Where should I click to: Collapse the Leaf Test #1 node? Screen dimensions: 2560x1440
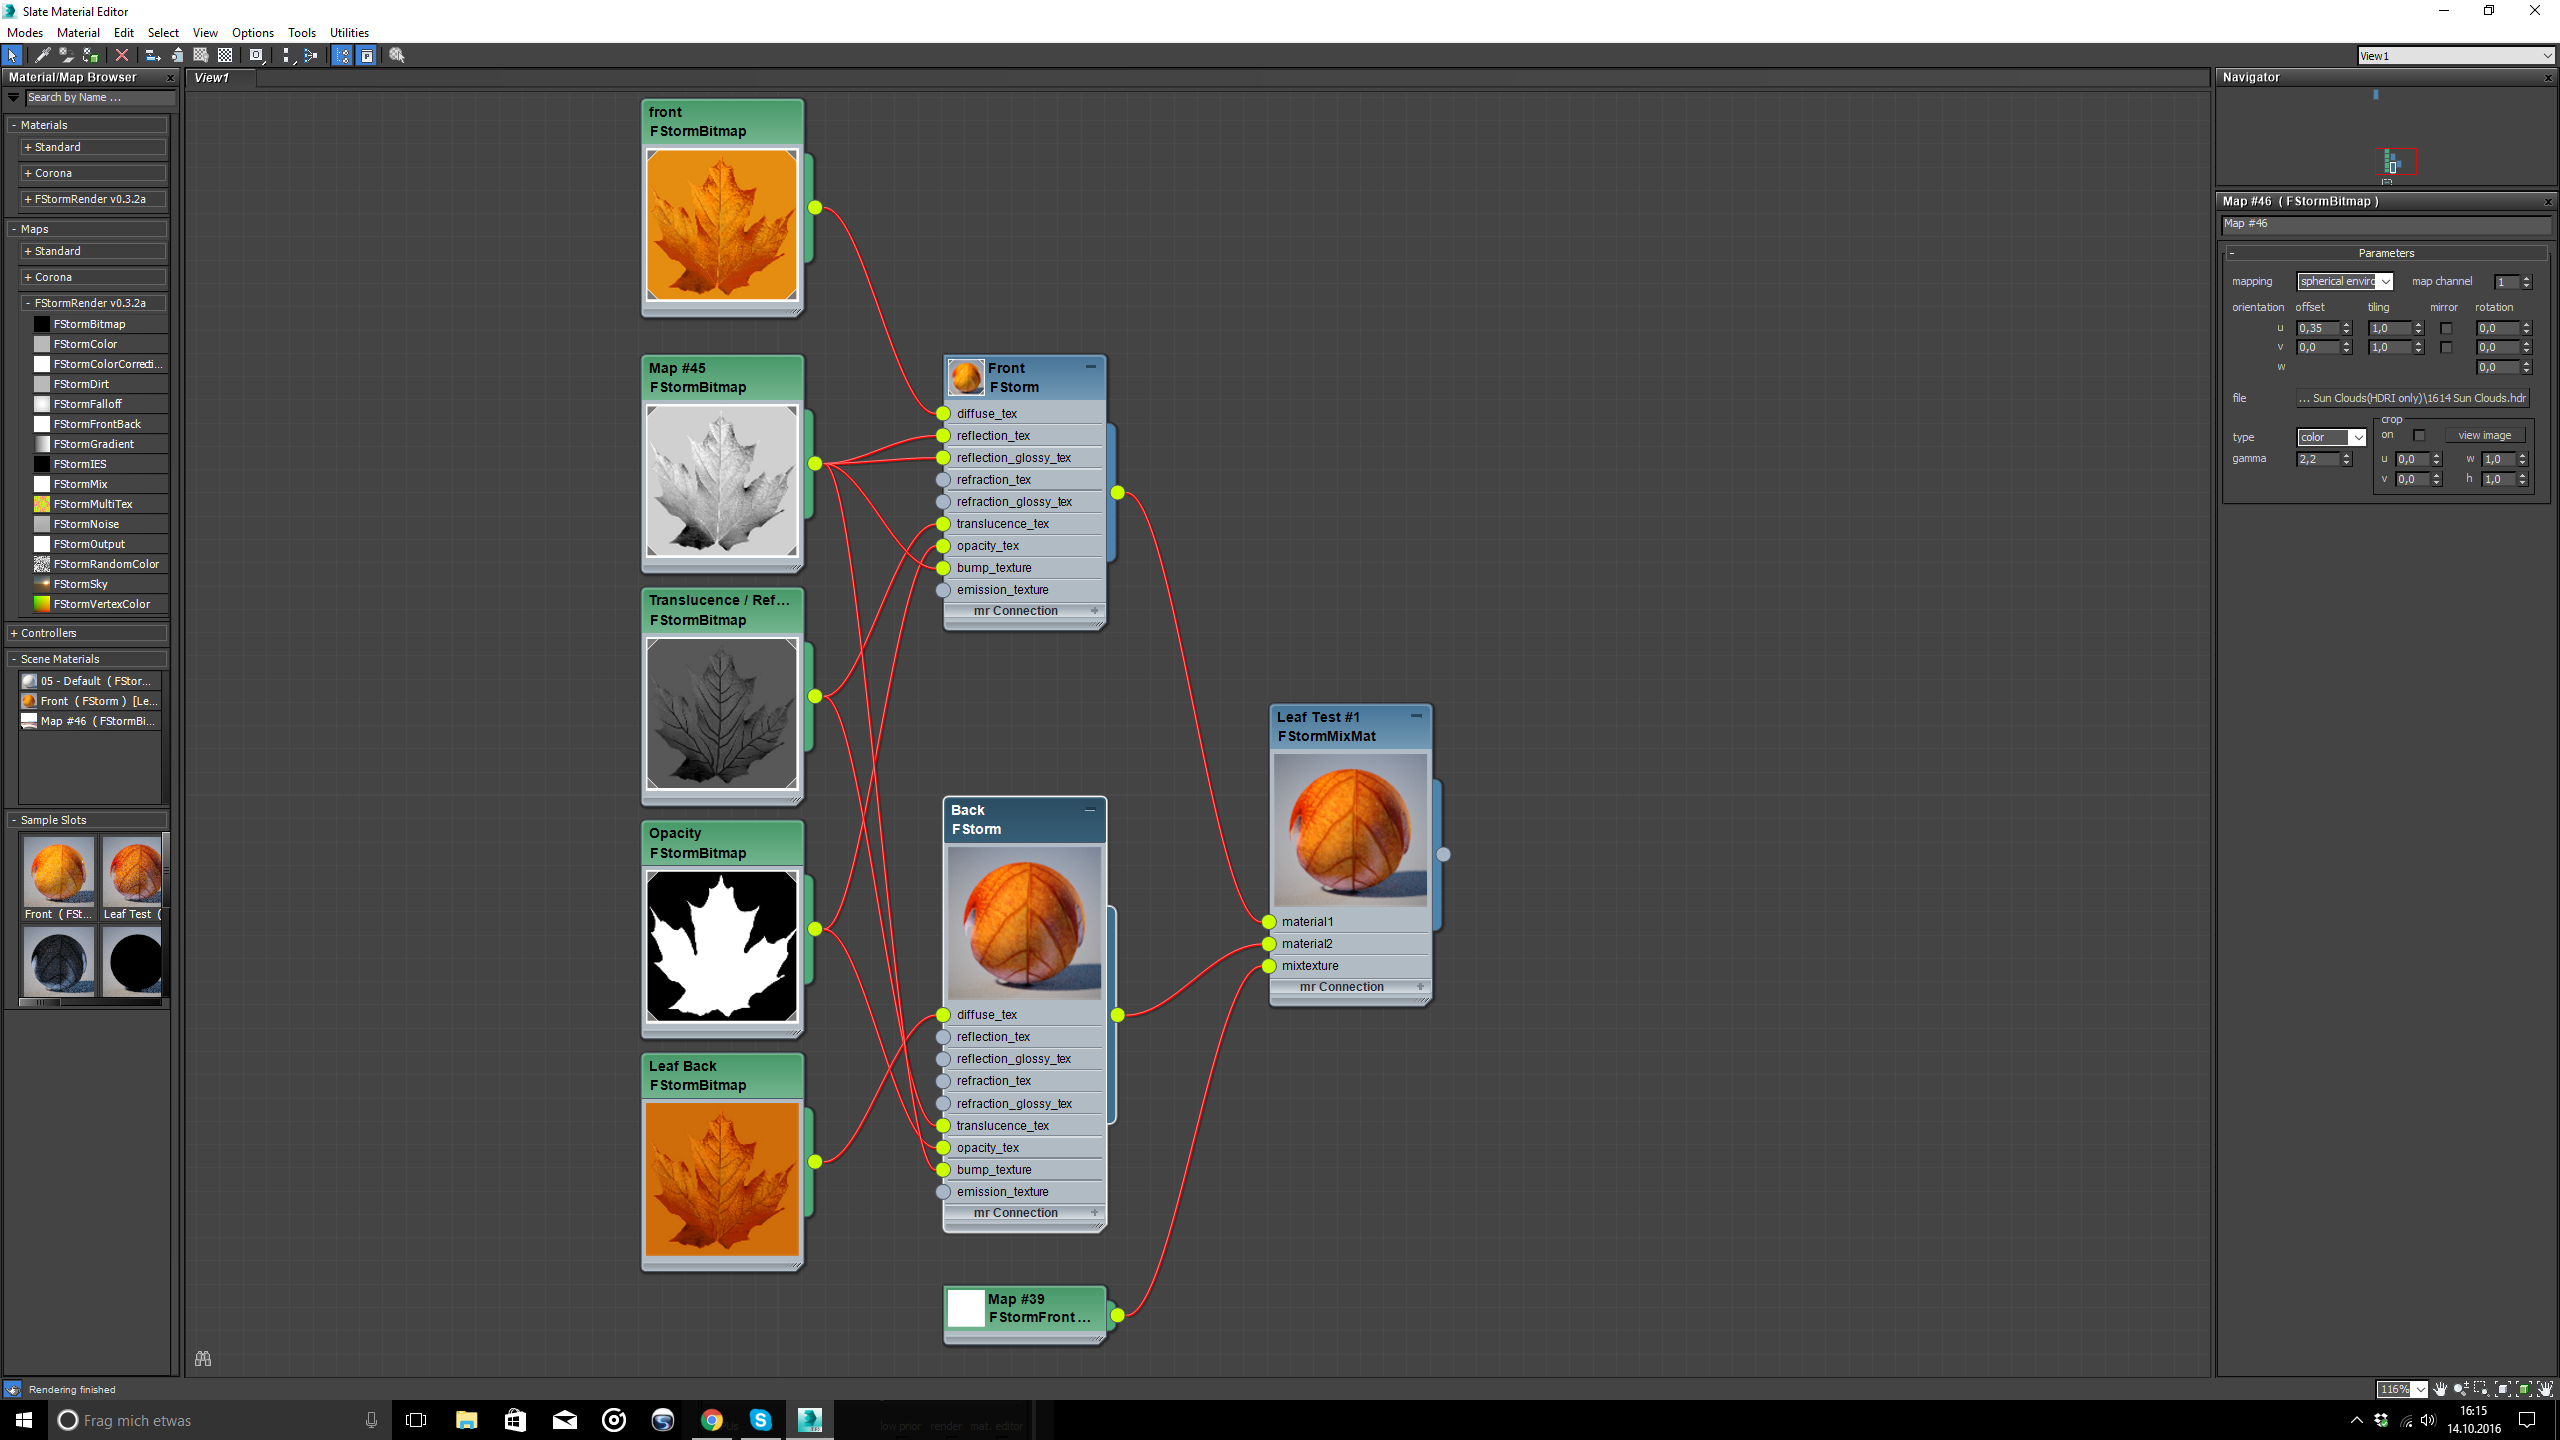point(1417,716)
